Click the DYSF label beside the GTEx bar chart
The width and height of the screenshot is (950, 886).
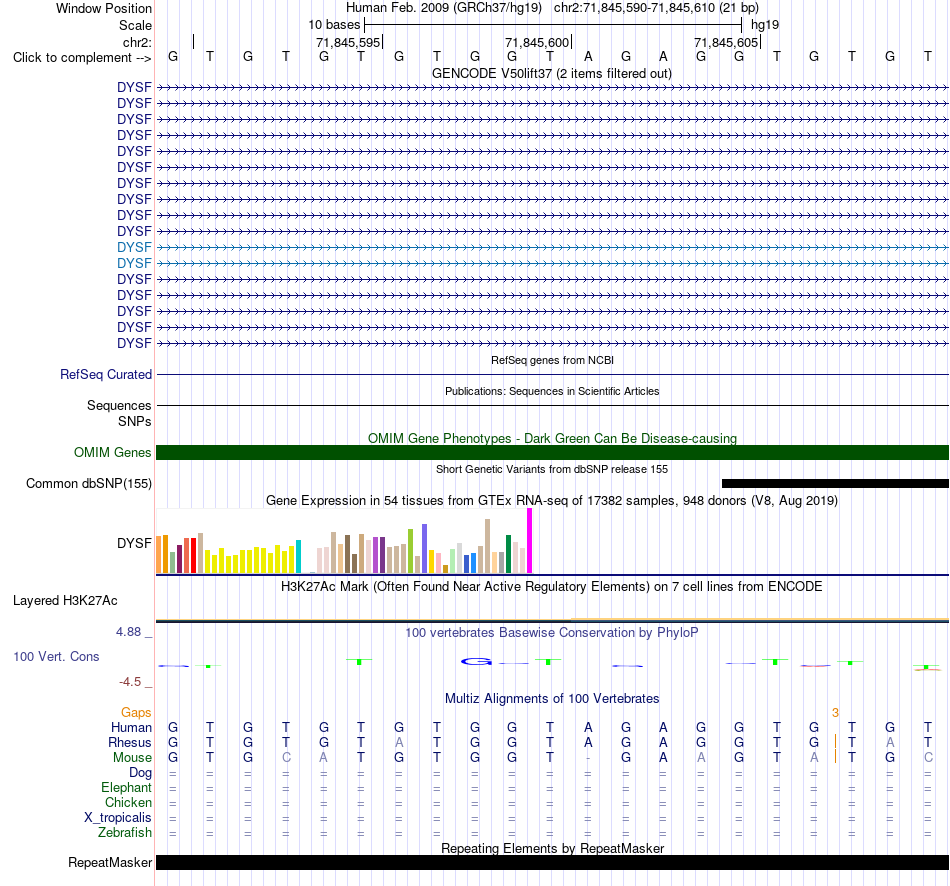tap(135, 543)
